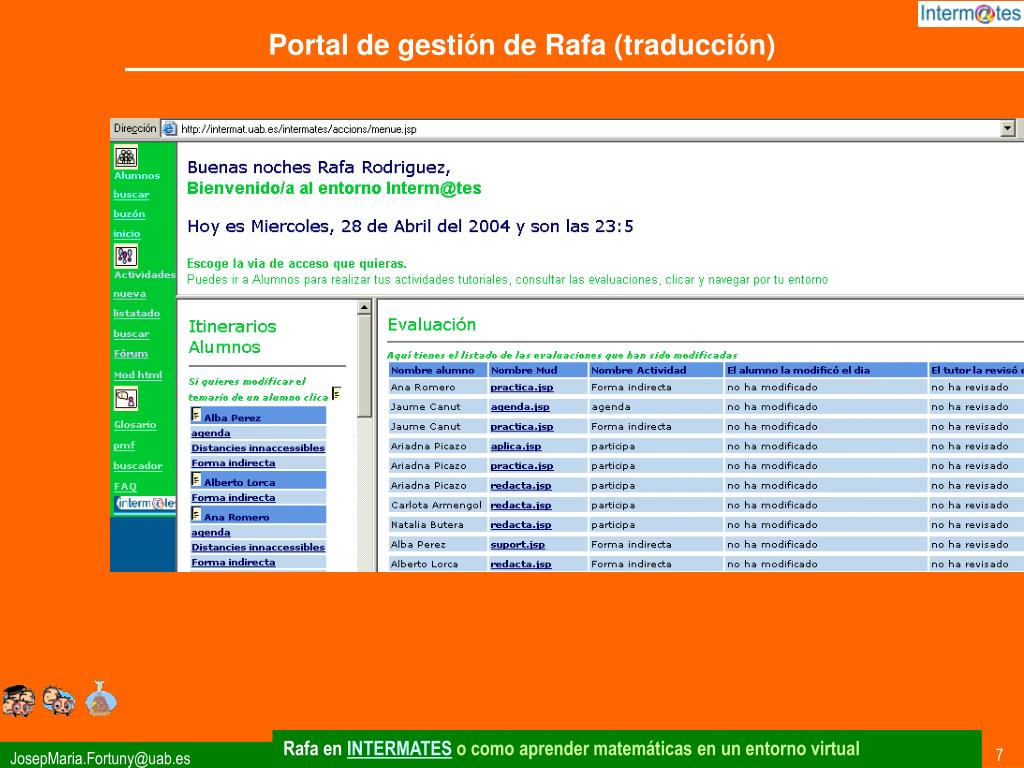Open redacta.jsp in Carlota Armengol row
1024x768 pixels.
521,505
